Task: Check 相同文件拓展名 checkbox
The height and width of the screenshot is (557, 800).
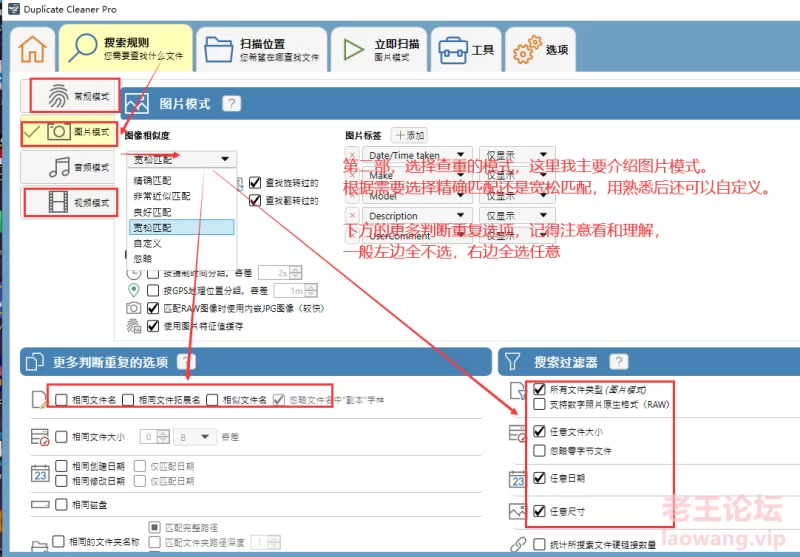Action: coord(128,400)
